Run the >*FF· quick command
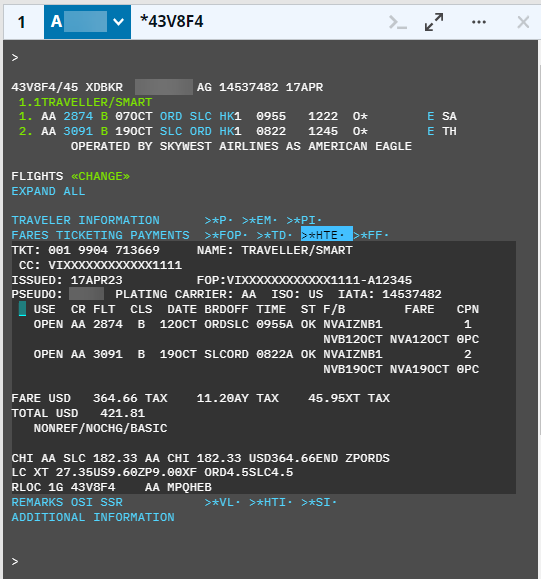 click(371, 235)
